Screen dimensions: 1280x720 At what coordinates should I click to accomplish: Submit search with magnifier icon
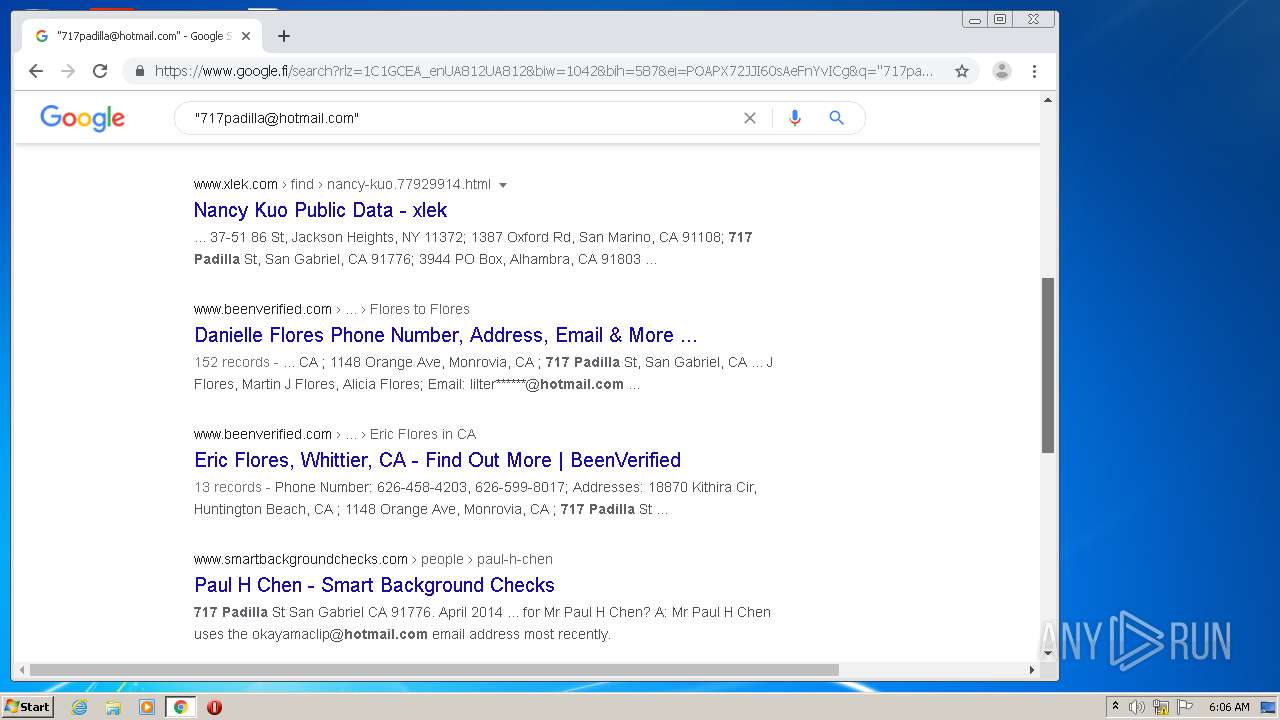coord(837,118)
